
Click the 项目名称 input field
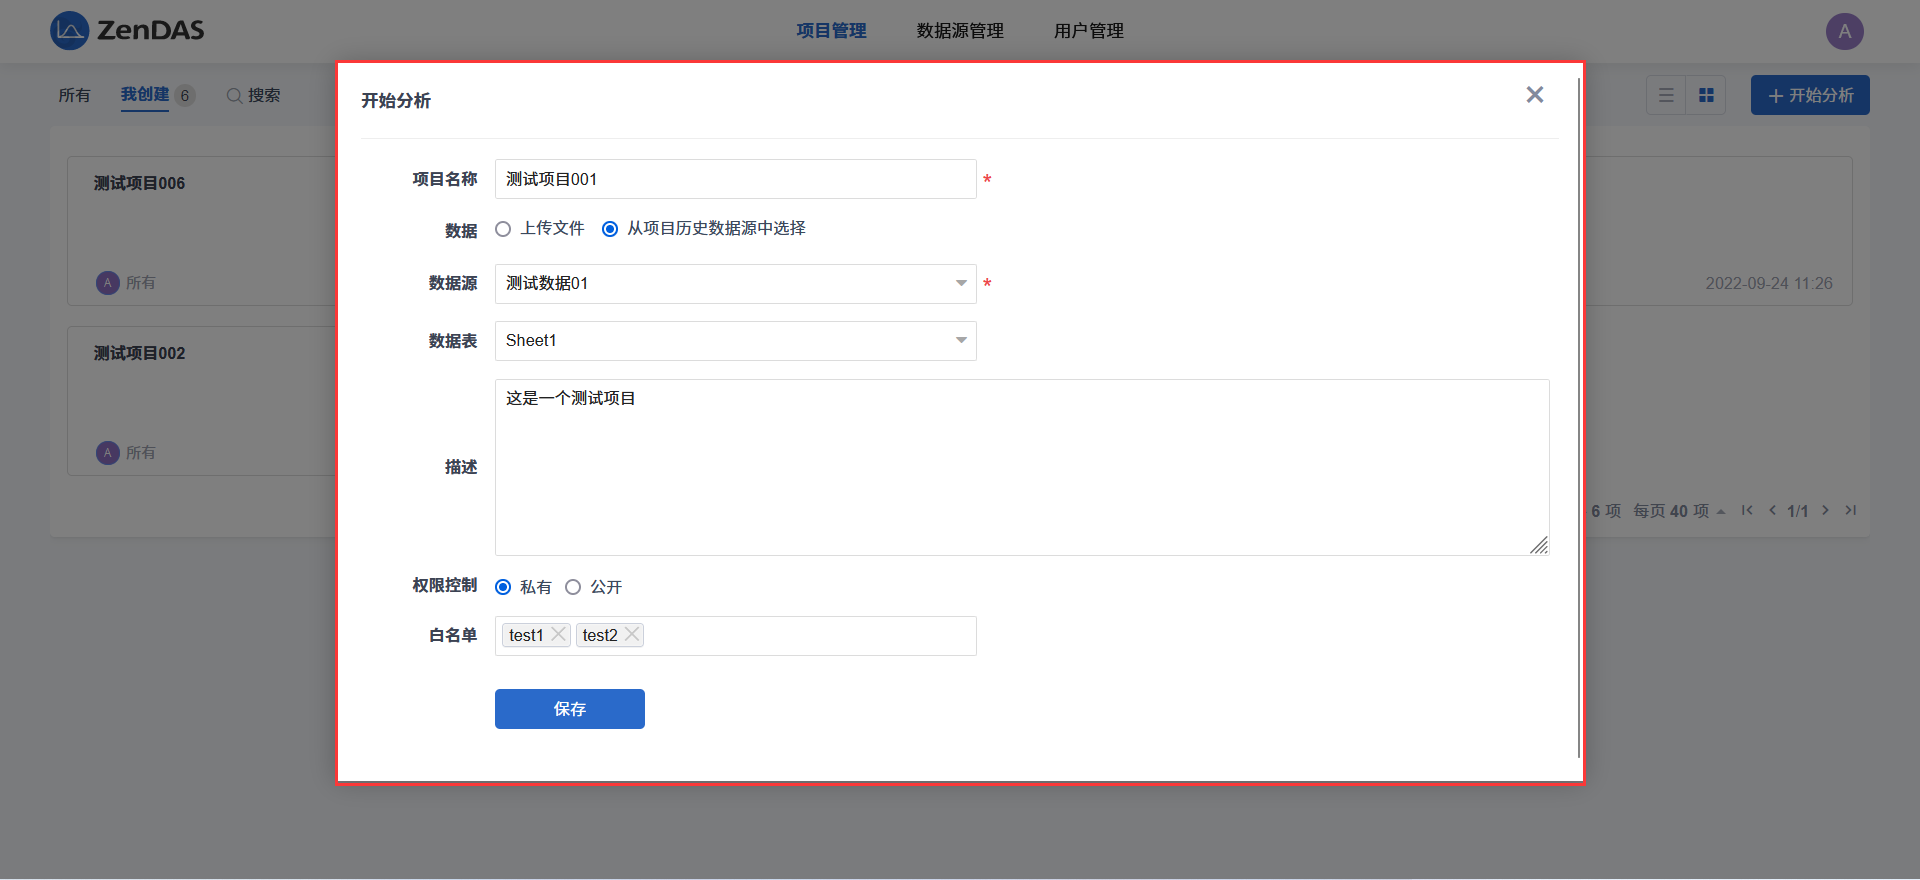point(735,180)
